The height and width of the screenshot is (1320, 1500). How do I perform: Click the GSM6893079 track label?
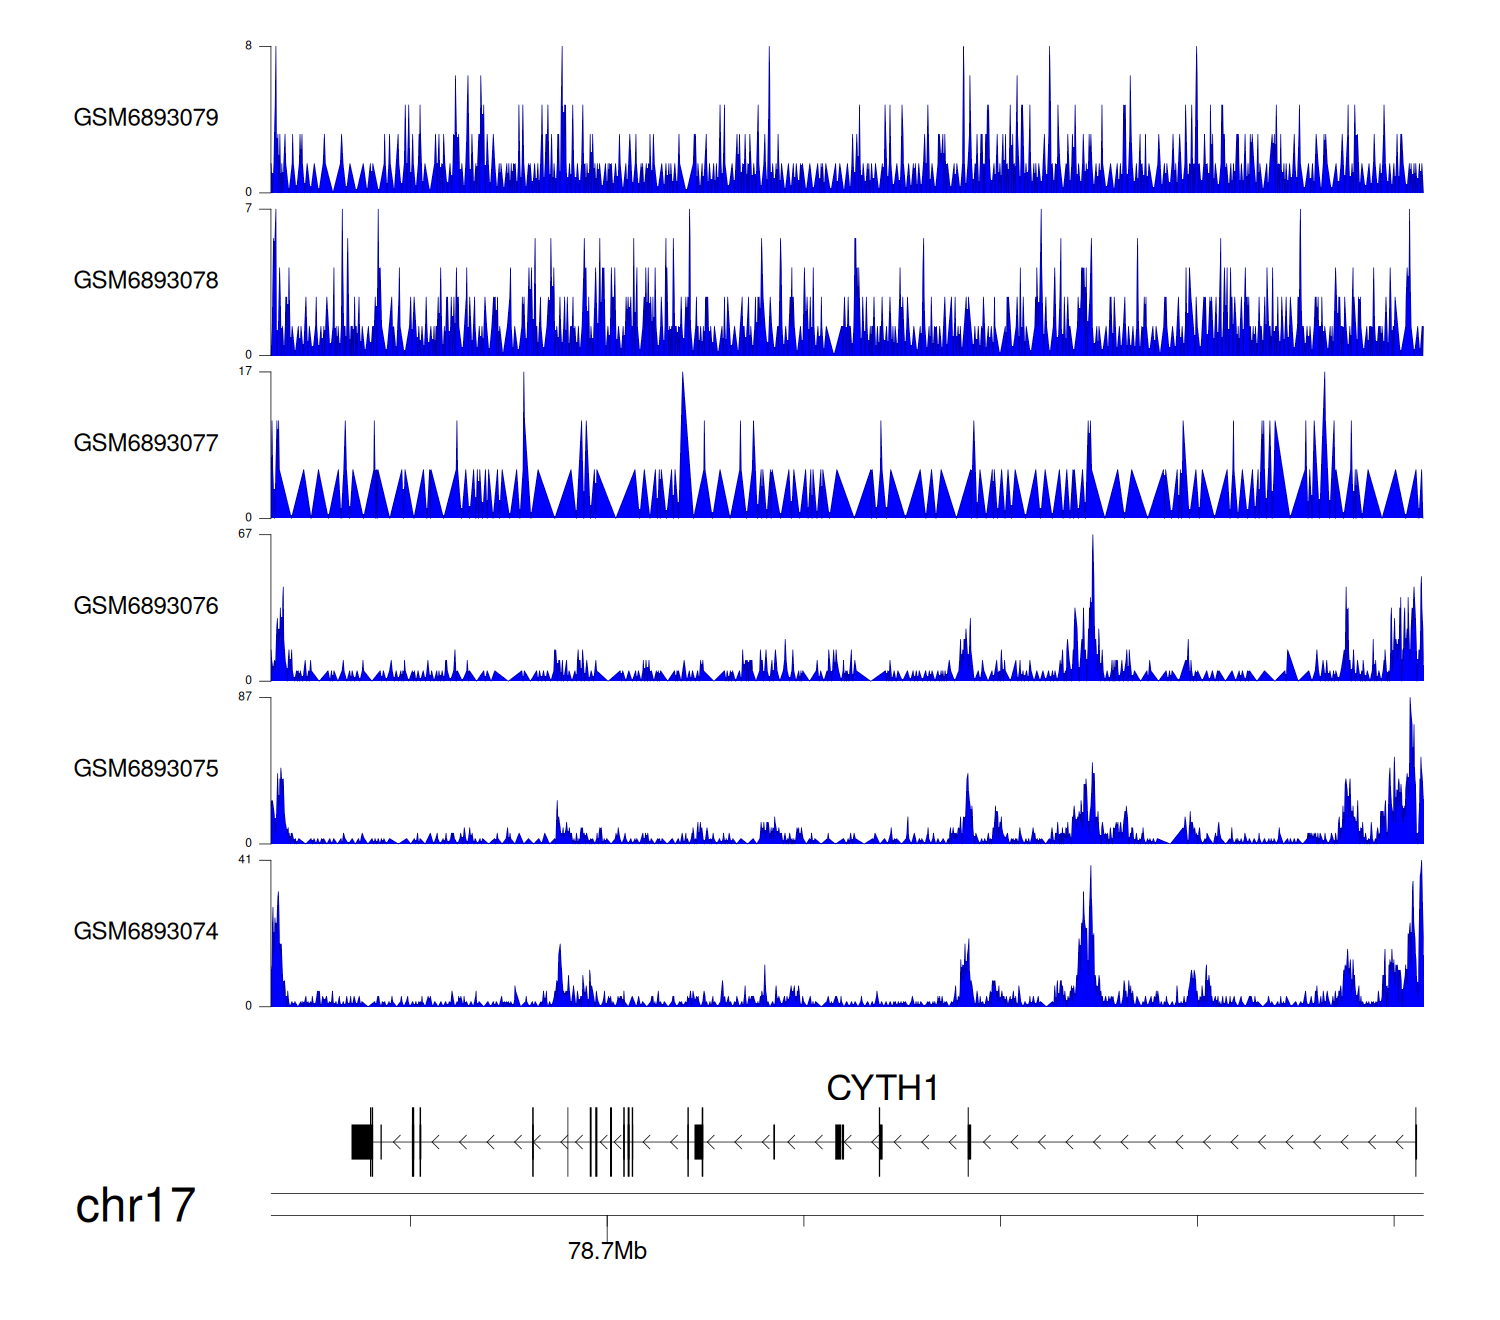click(x=146, y=118)
